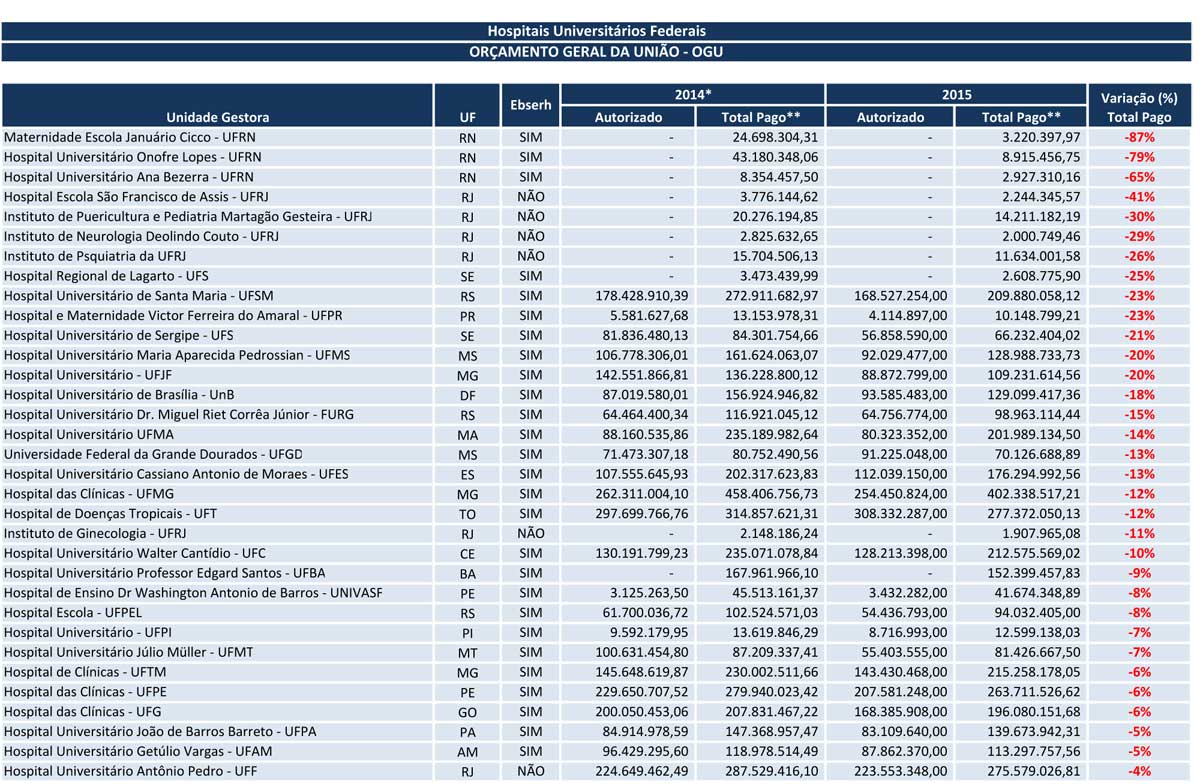This screenshot has height=784, width=1200.
Task: Select the '2014*' year header cell
Action: point(693,94)
